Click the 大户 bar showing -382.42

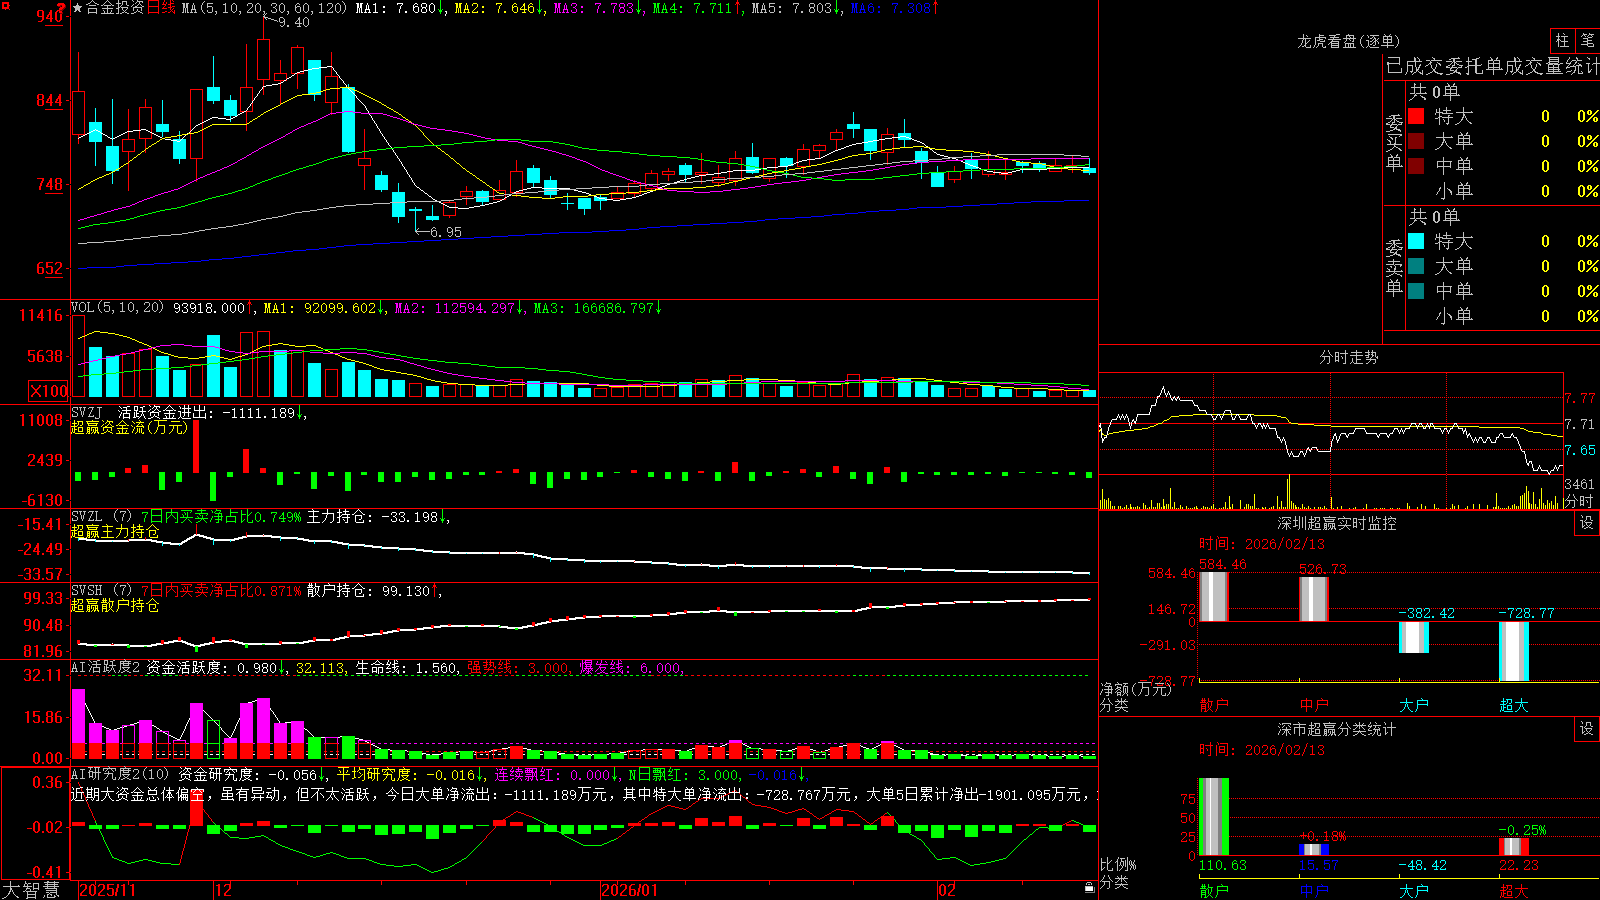pyautogui.click(x=1414, y=637)
